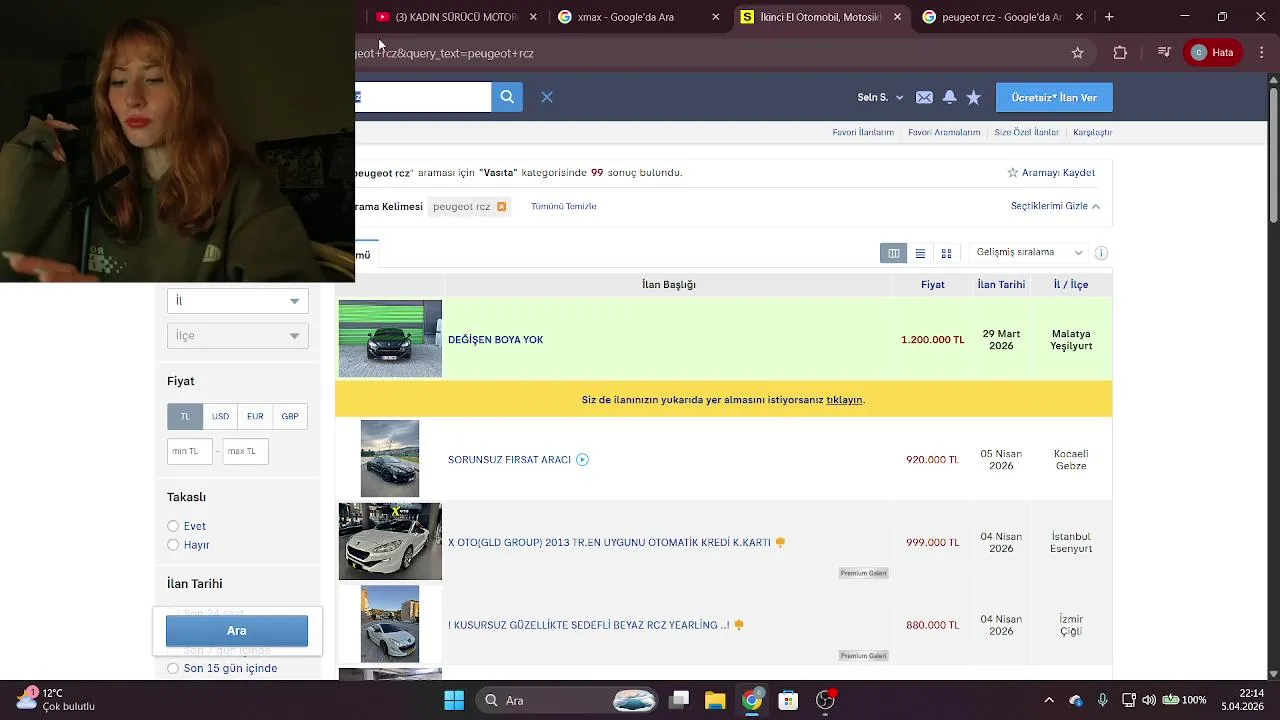Sort by 'İlan Tarihi' column header

click(x=1001, y=285)
